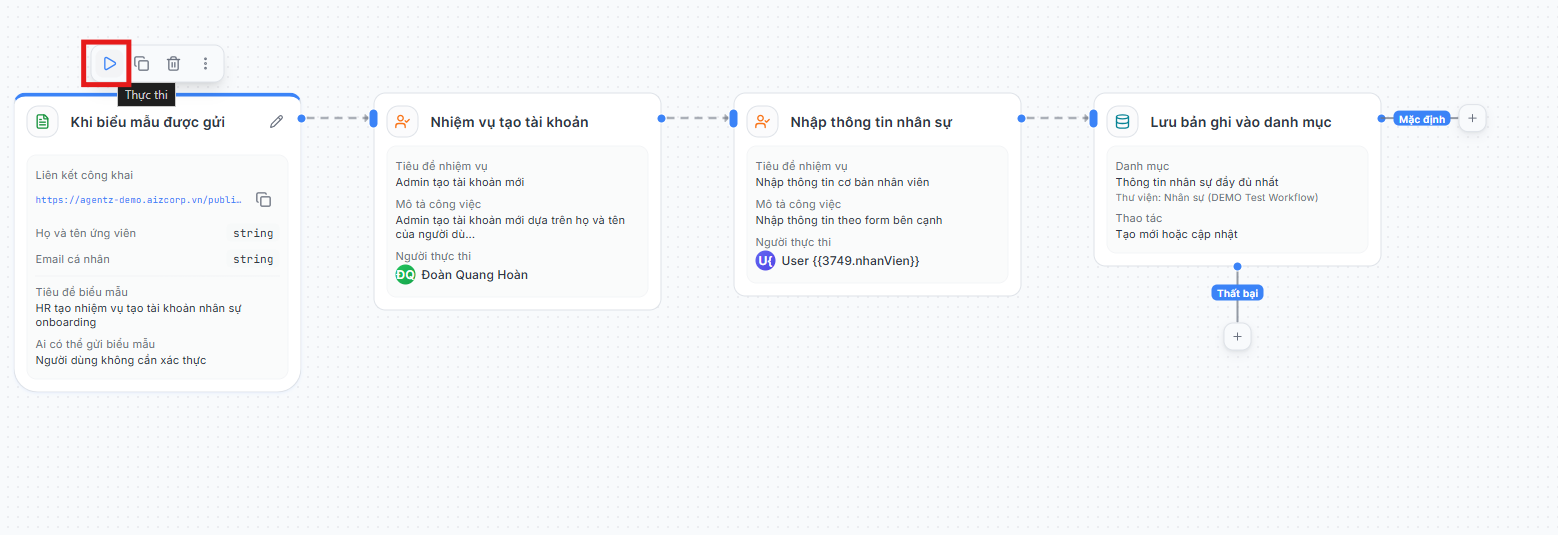The height and width of the screenshot is (535, 1558).
Task: Delete node with the trash icon
Action: pos(174,63)
